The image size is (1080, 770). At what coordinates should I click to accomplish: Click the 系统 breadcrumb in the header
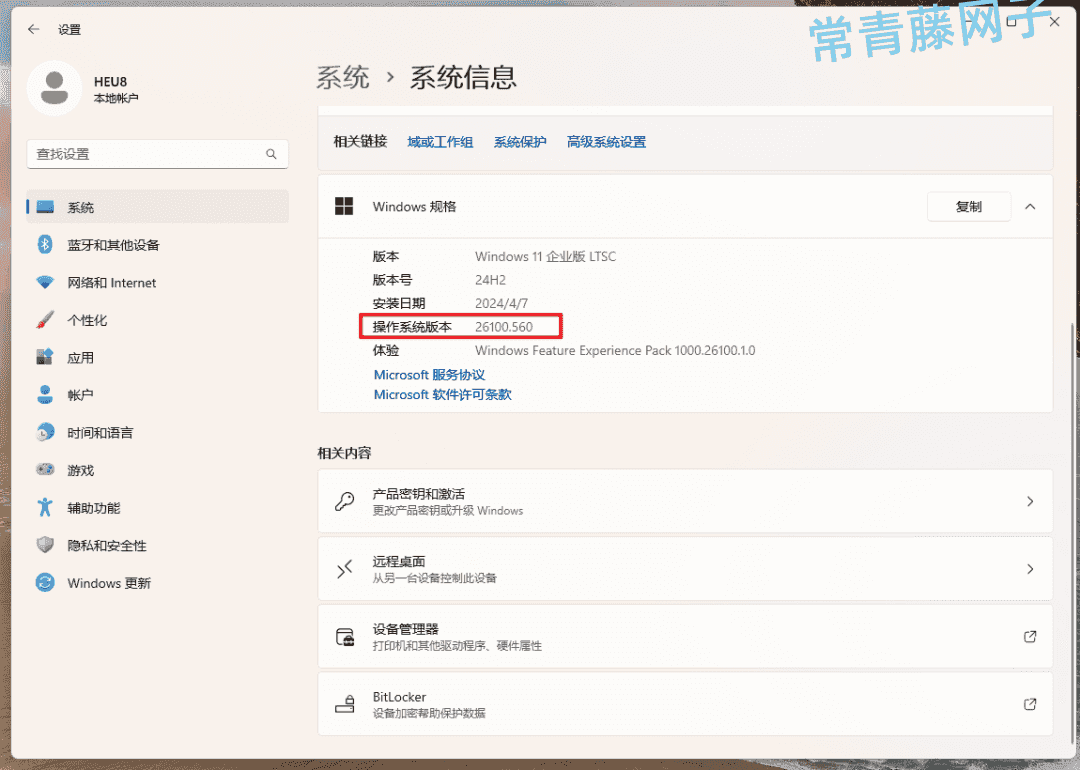343,77
